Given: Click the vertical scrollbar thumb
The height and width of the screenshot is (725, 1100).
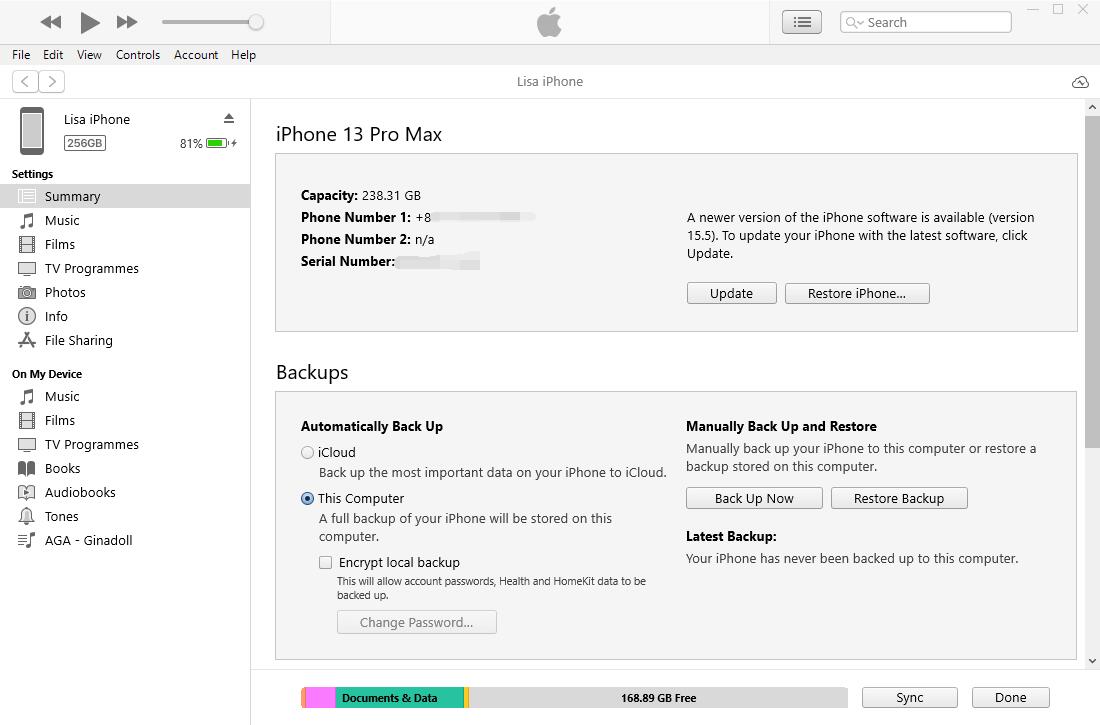Looking at the screenshot, I should click(1092, 281).
